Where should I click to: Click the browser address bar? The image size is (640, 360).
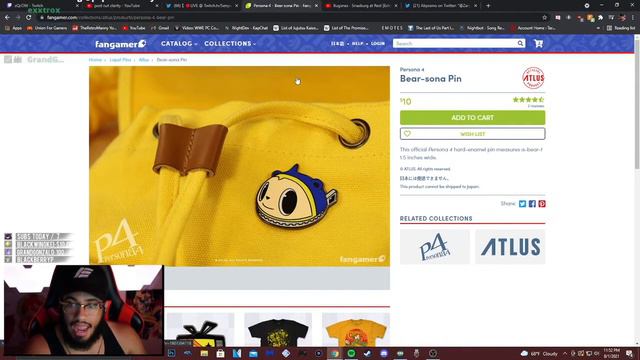click(290, 18)
